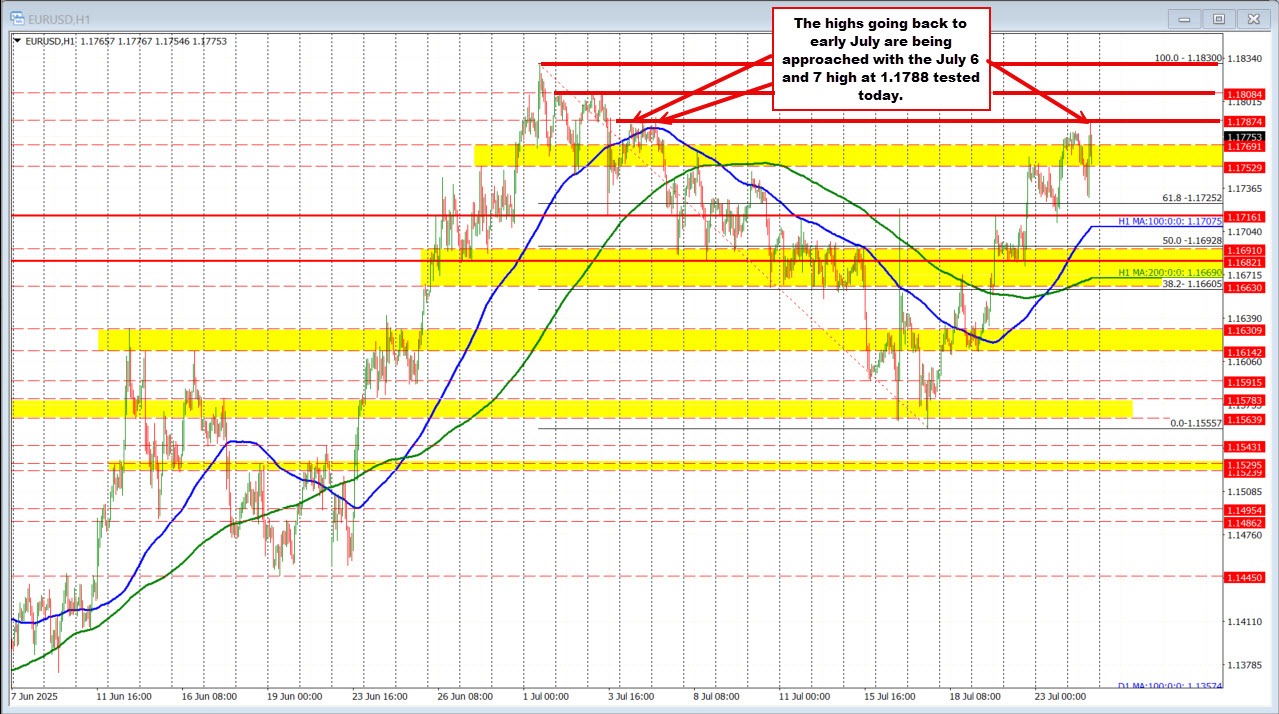Click the D1 MA:100 label 1.13574
The width and height of the screenshot is (1279, 714).
point(1170,686)
